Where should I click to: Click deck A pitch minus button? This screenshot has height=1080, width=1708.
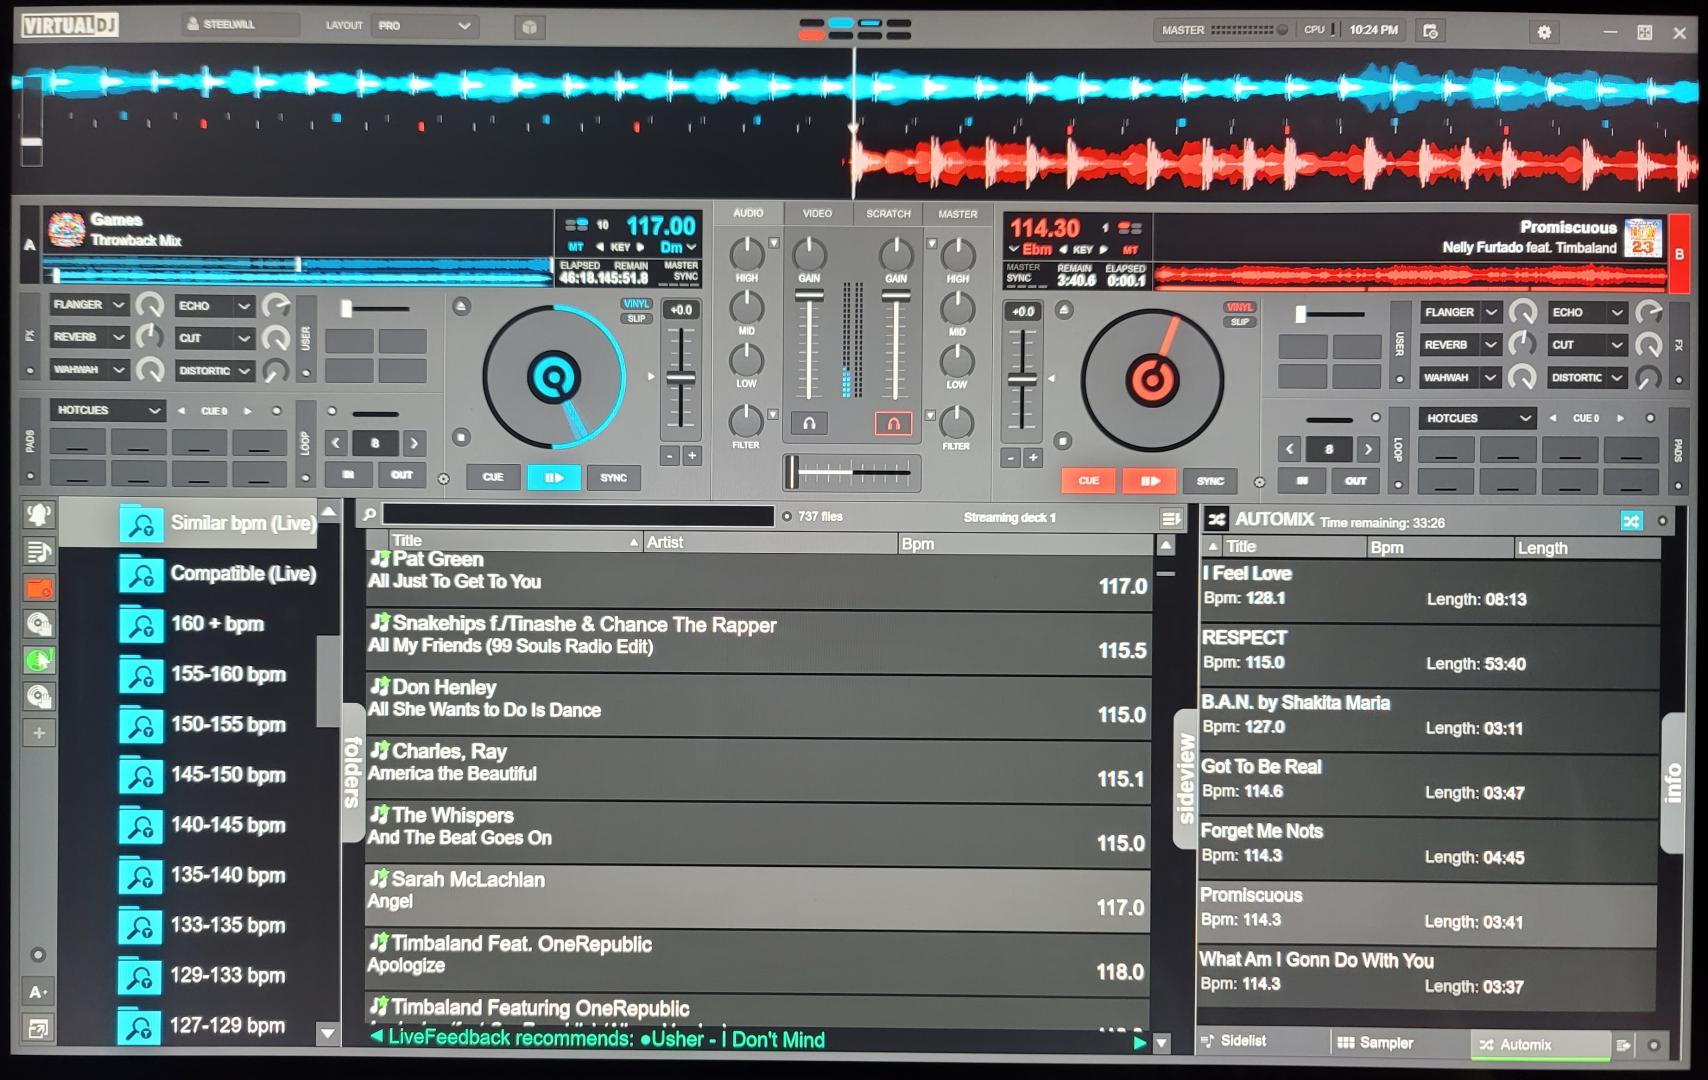click(x=670, y=456)
